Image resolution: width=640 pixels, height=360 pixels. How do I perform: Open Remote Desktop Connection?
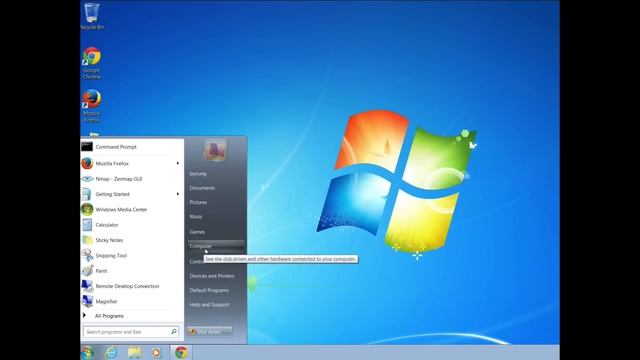[x=132, y=286]
